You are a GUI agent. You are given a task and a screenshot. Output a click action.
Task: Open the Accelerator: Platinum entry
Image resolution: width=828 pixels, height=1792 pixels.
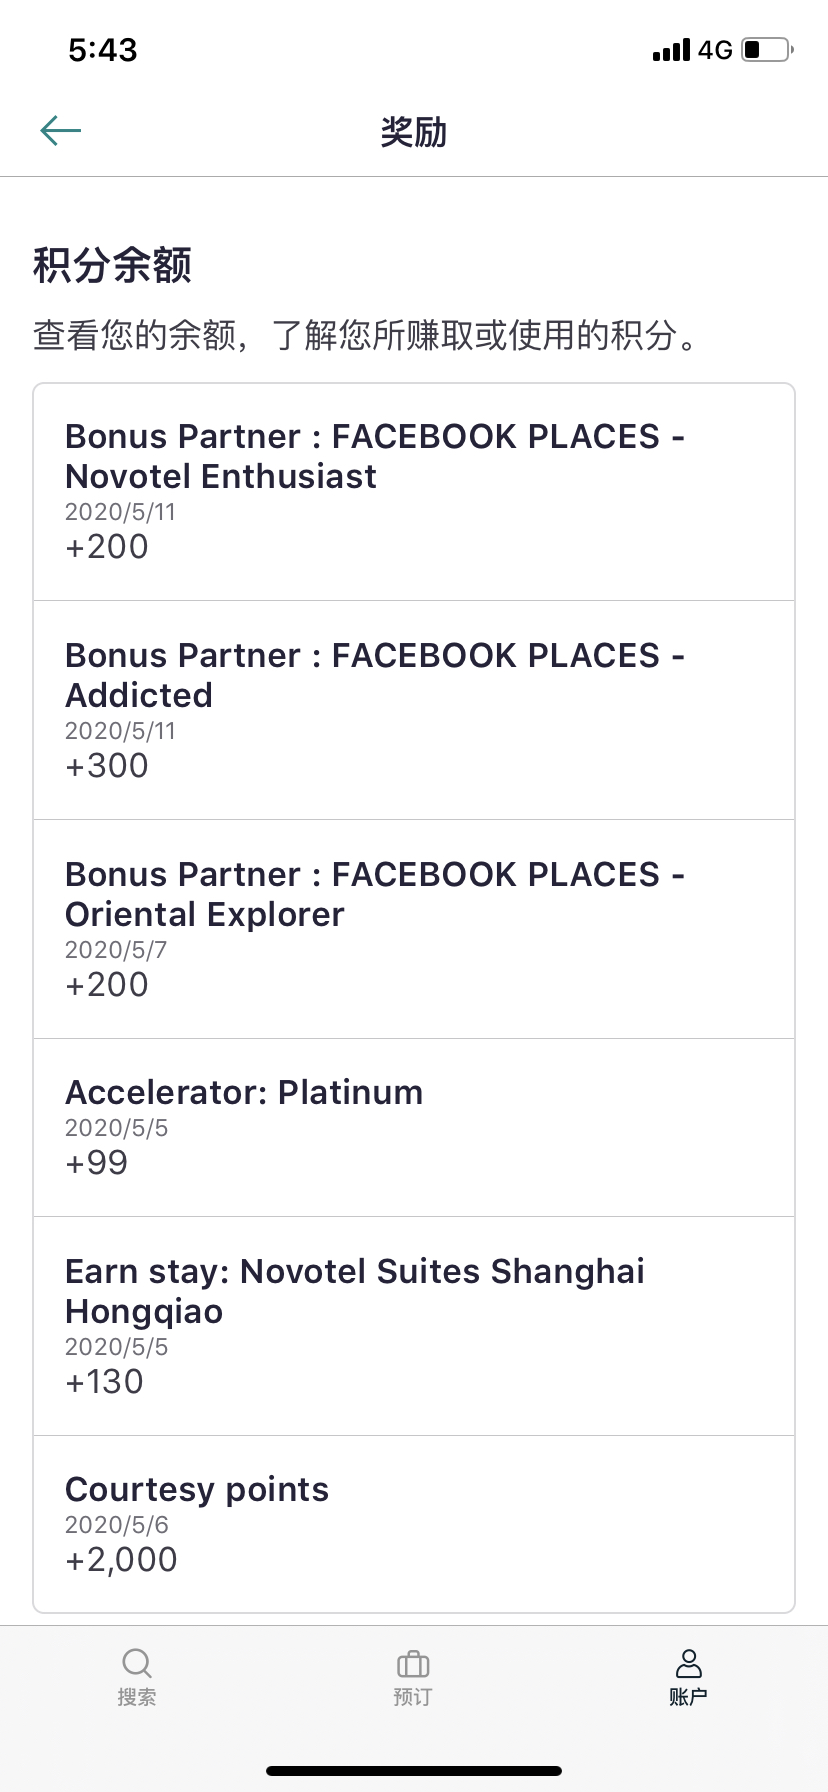[414, 1128]
